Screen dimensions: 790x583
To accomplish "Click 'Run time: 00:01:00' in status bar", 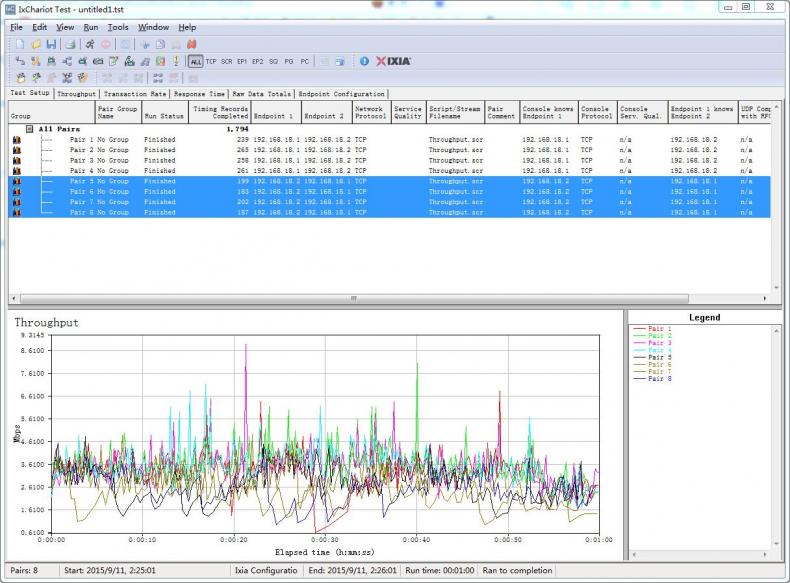I will tap(440, 570).
